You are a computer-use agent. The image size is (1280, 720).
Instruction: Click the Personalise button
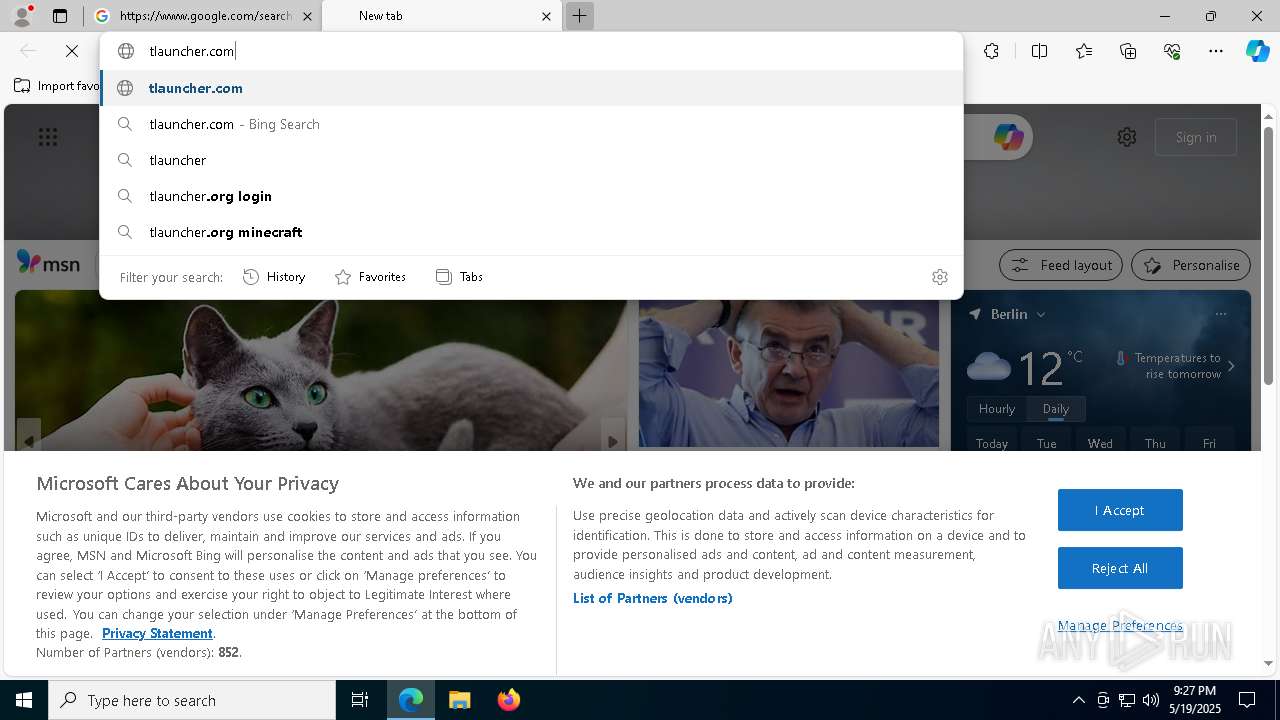(1191, 265)
